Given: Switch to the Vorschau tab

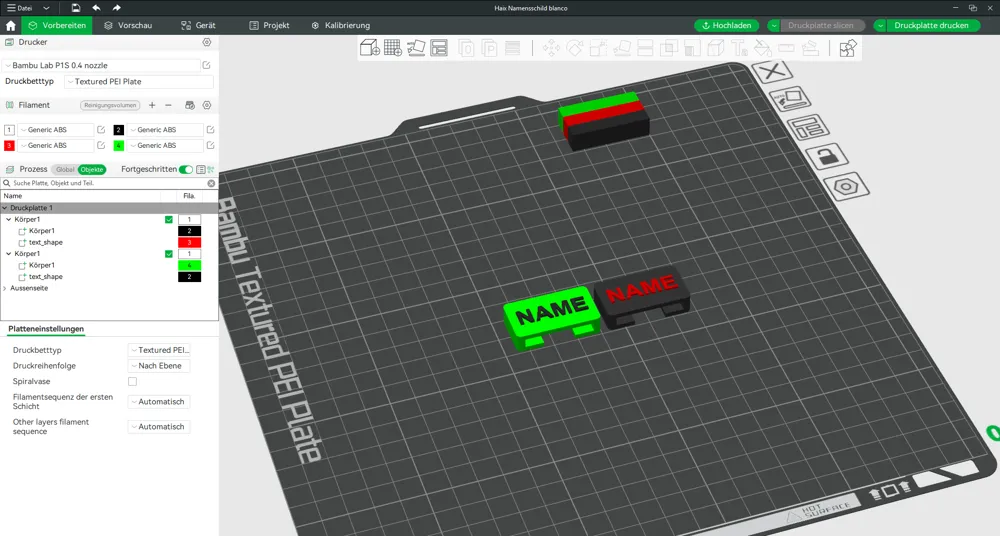Looking at the screenshot, I should (128, 26).
